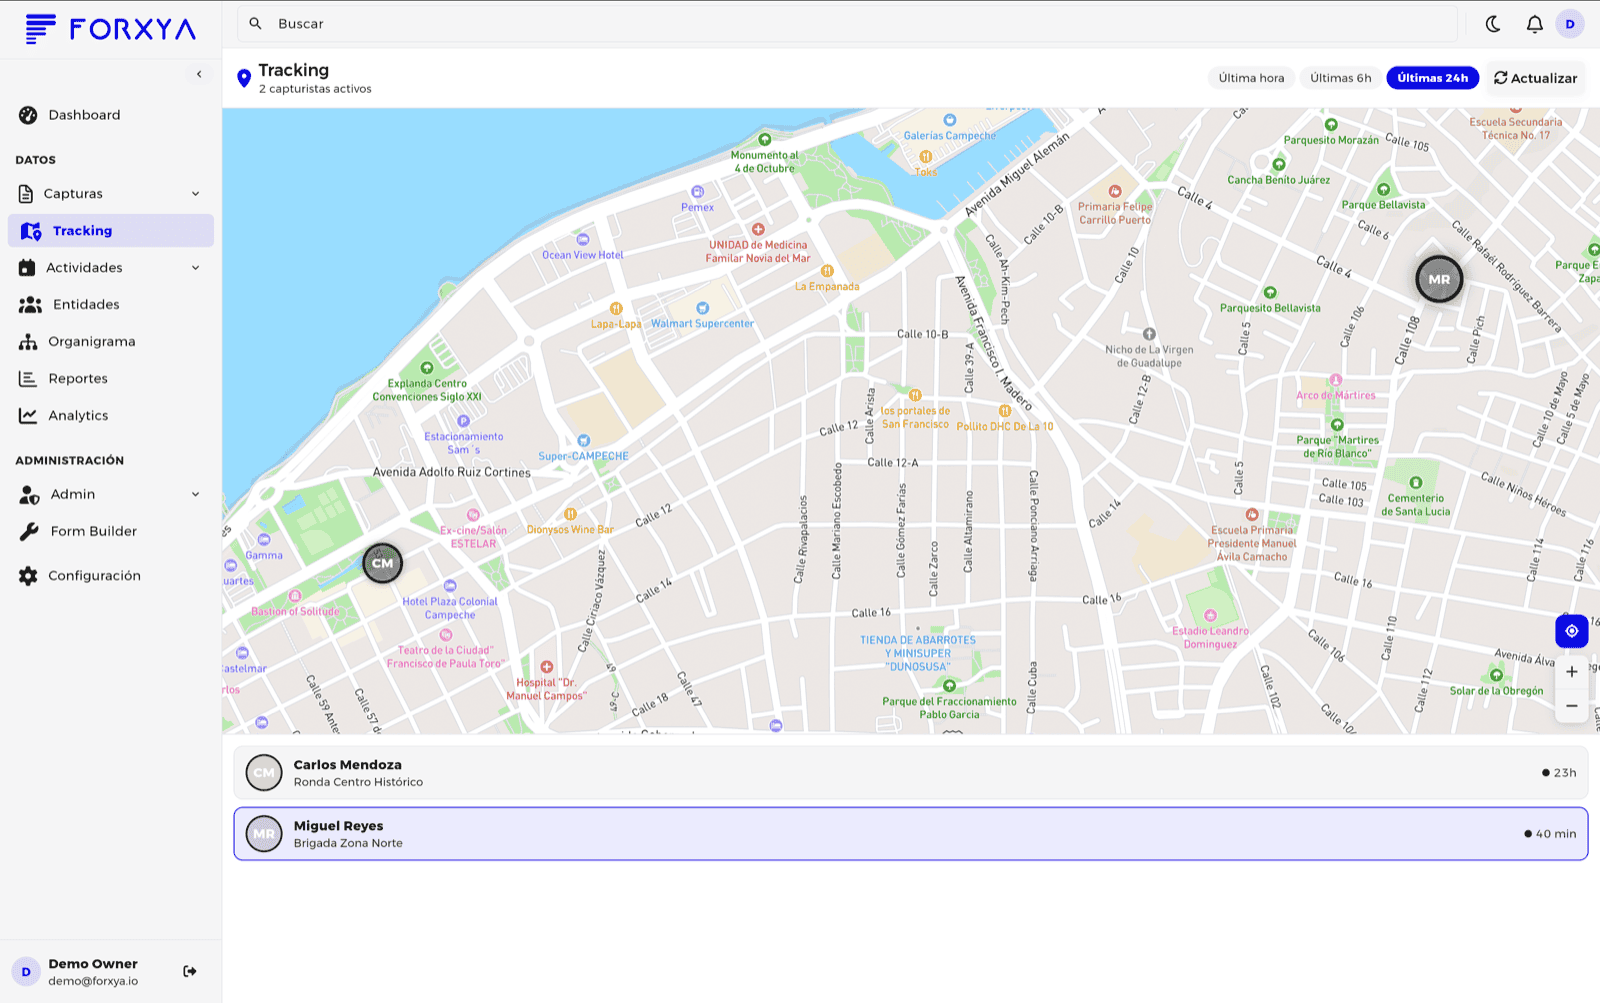This screenshot has width=1600, height=1003.
Task: Click the logout icon beside Demo Owner
Action: pyautogui.click(x=190, y=971)
